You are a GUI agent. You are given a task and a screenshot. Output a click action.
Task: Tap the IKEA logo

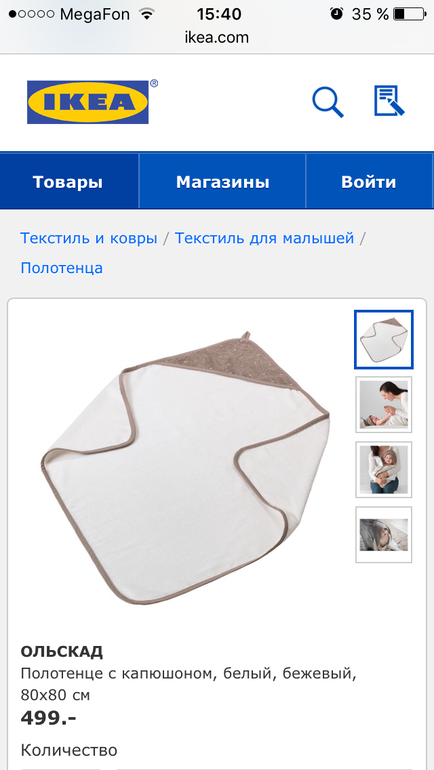pyautogui.click(x=88, y=102)
